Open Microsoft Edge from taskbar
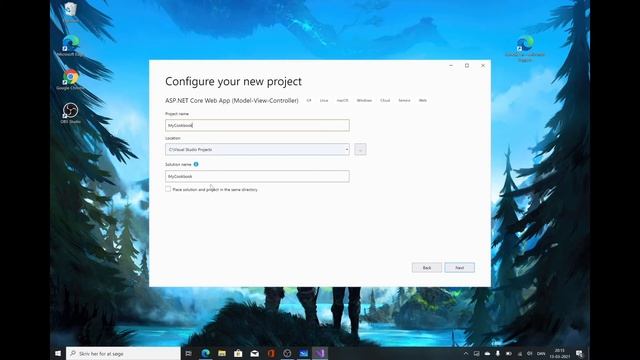The width and height of the screenshot is (640, 360). (x=205, y=353)
